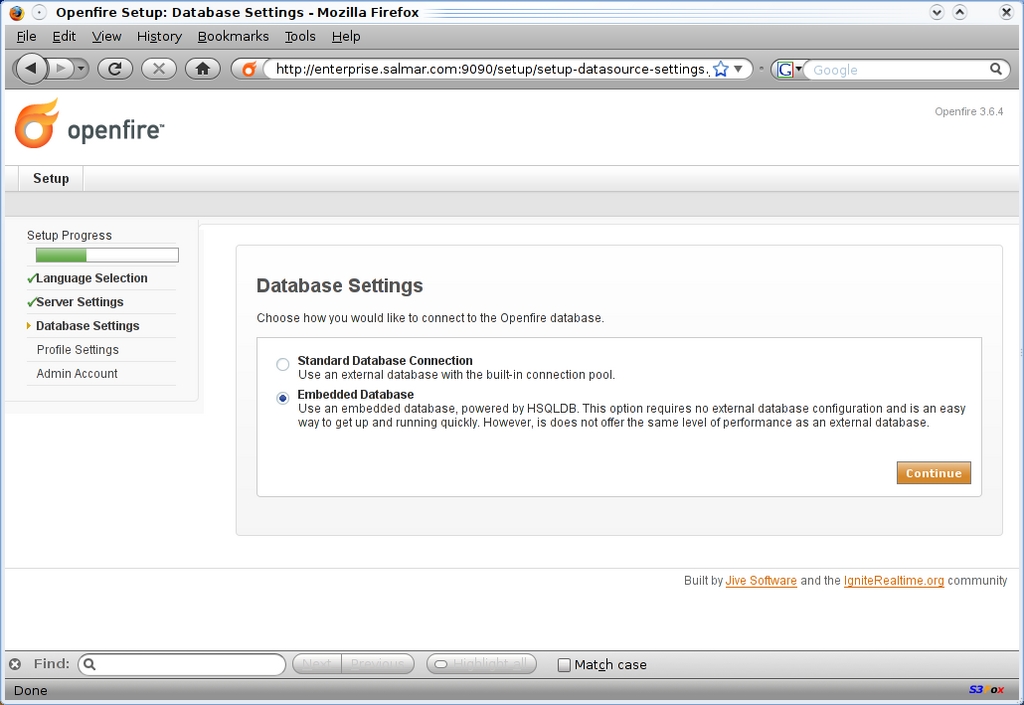1024x705 pixels.
Task: Click the Stop loading button
Action: pos(159,68)
